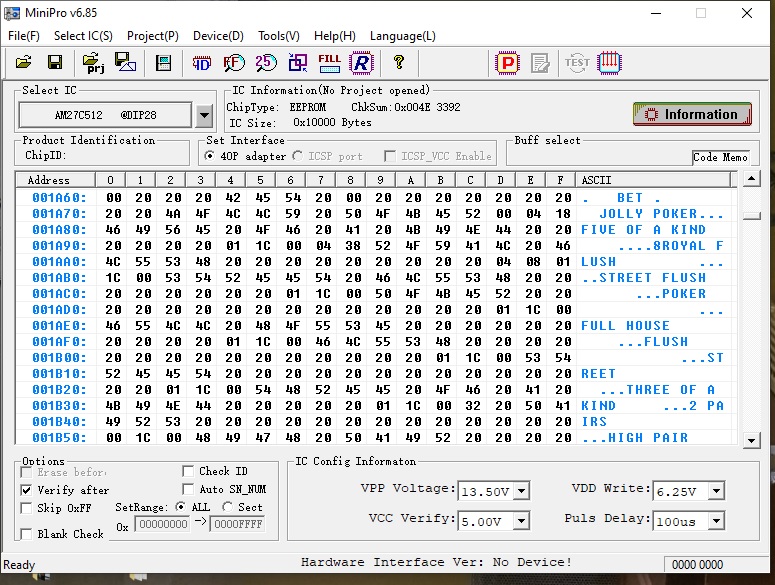Enable Check ID checkbox

coord(188,471)
